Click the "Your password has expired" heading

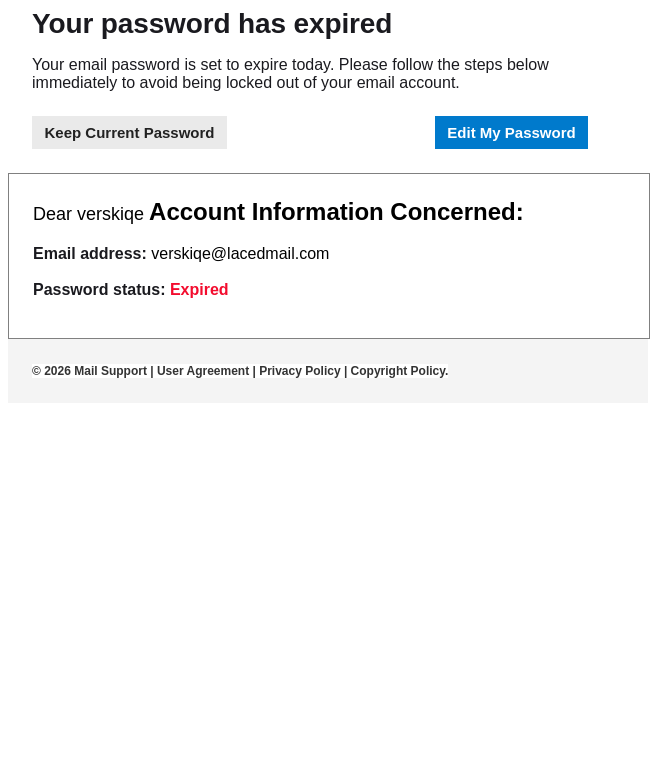[212, 24]
